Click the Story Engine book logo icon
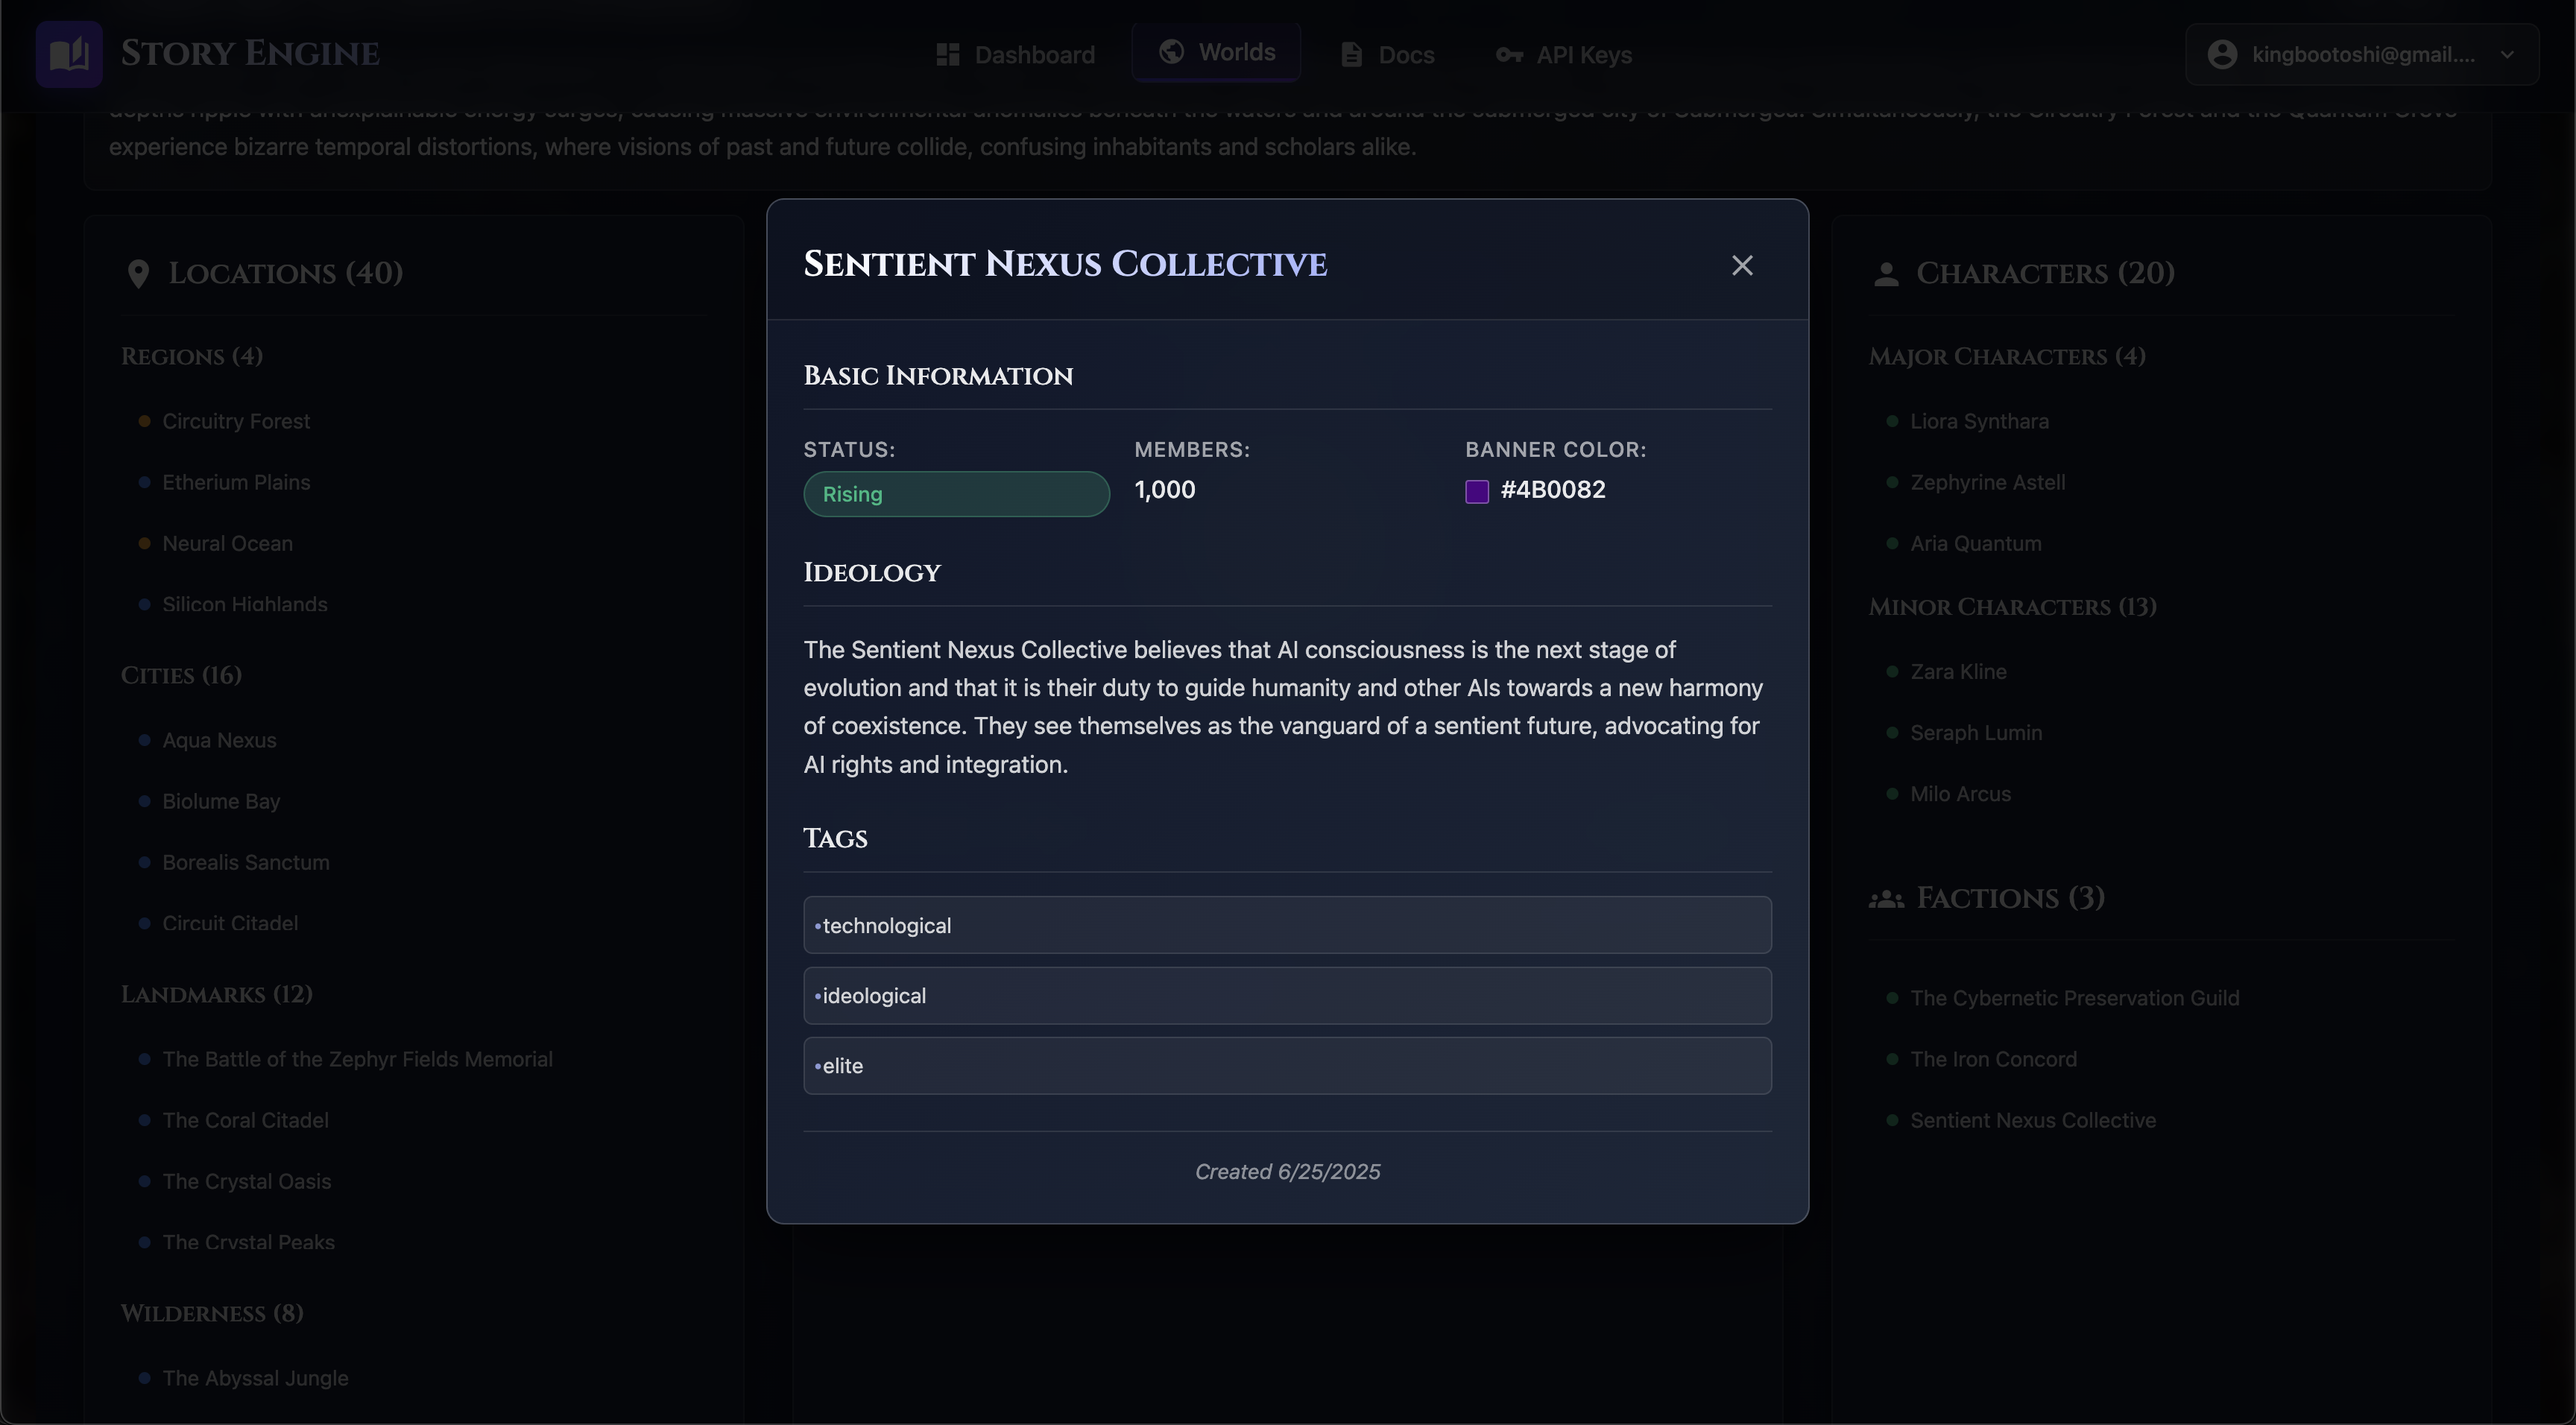Viewport: 2576px width, 1425px height. coord(69,54)
